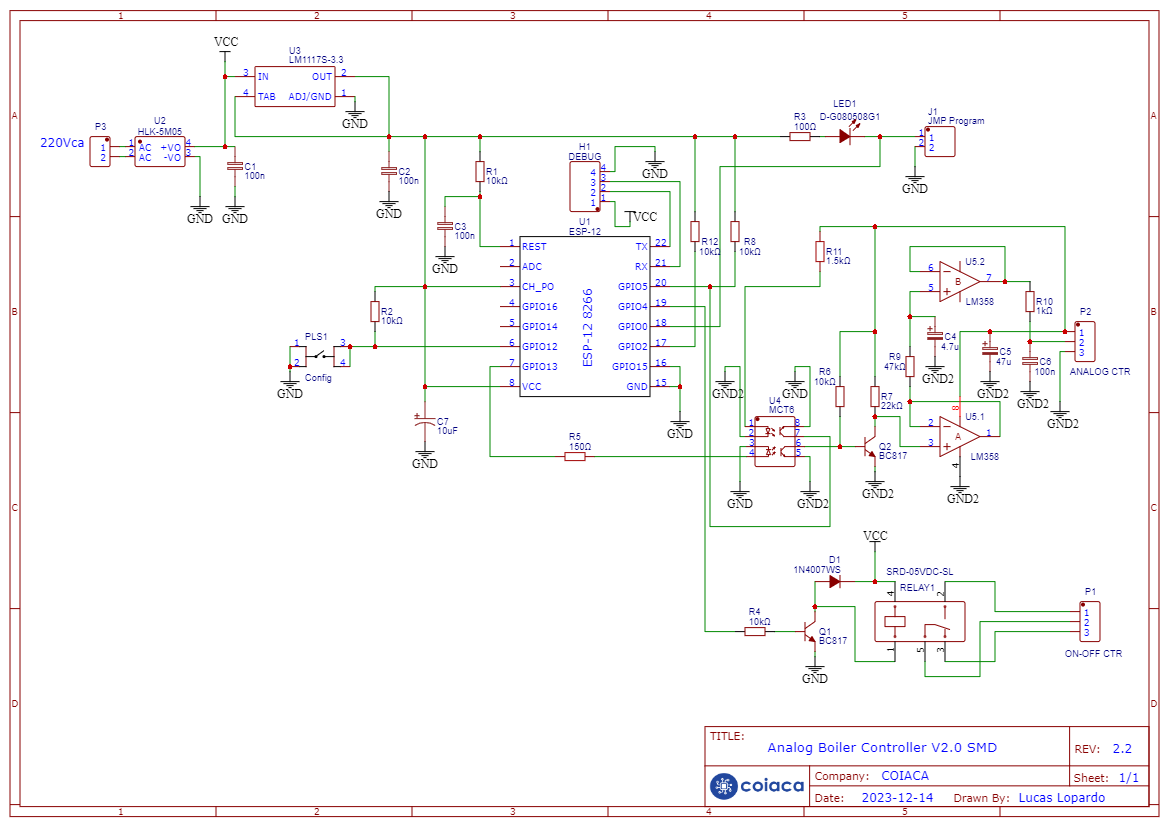The width and height of the screenshot is (1169, 827).
Task: Select the ESP-12 8266 microcontroller symbol
Action: (x=586, y=315)
